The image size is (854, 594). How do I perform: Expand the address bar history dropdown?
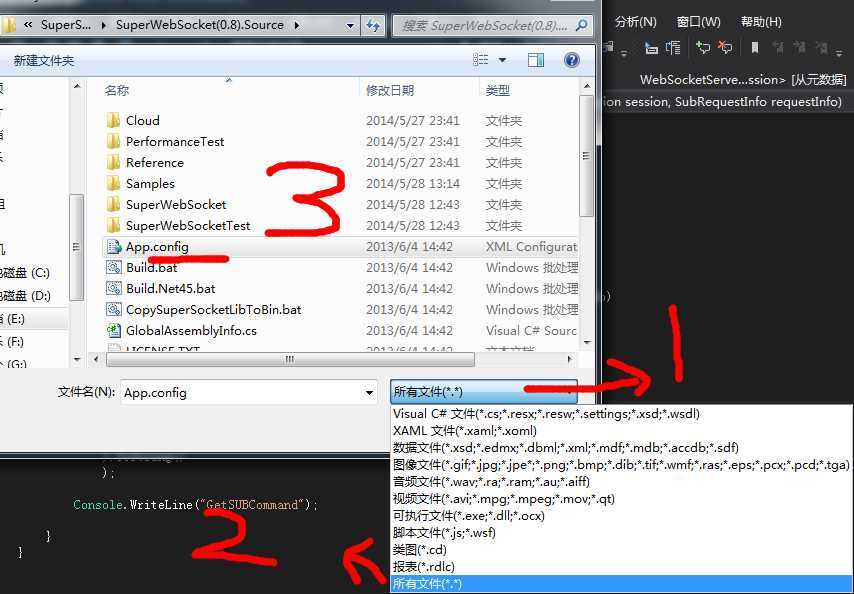pyautogui.click(x=350, y=26)
